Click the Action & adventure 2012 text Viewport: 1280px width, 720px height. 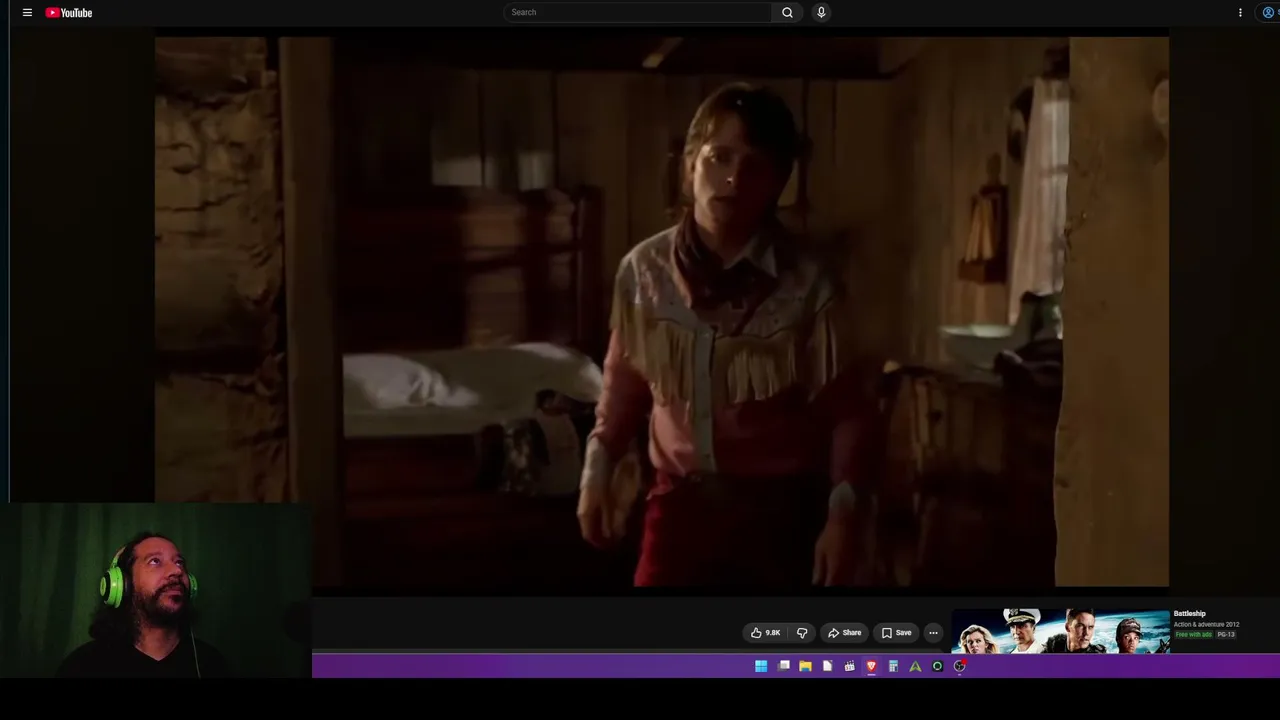[x=1206, y=625]
